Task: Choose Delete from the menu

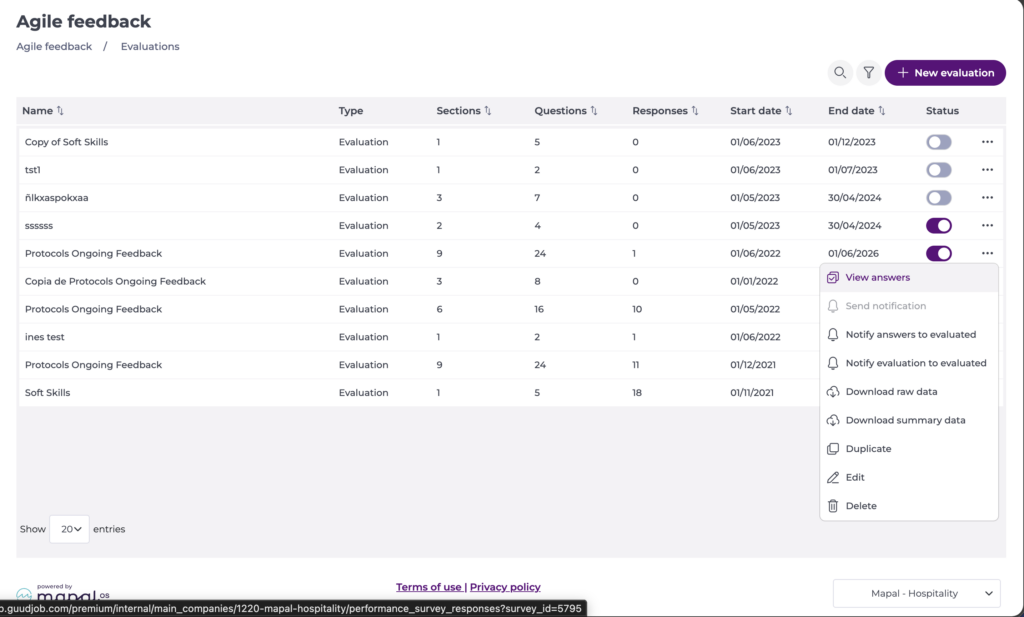Action: (908, 506)
